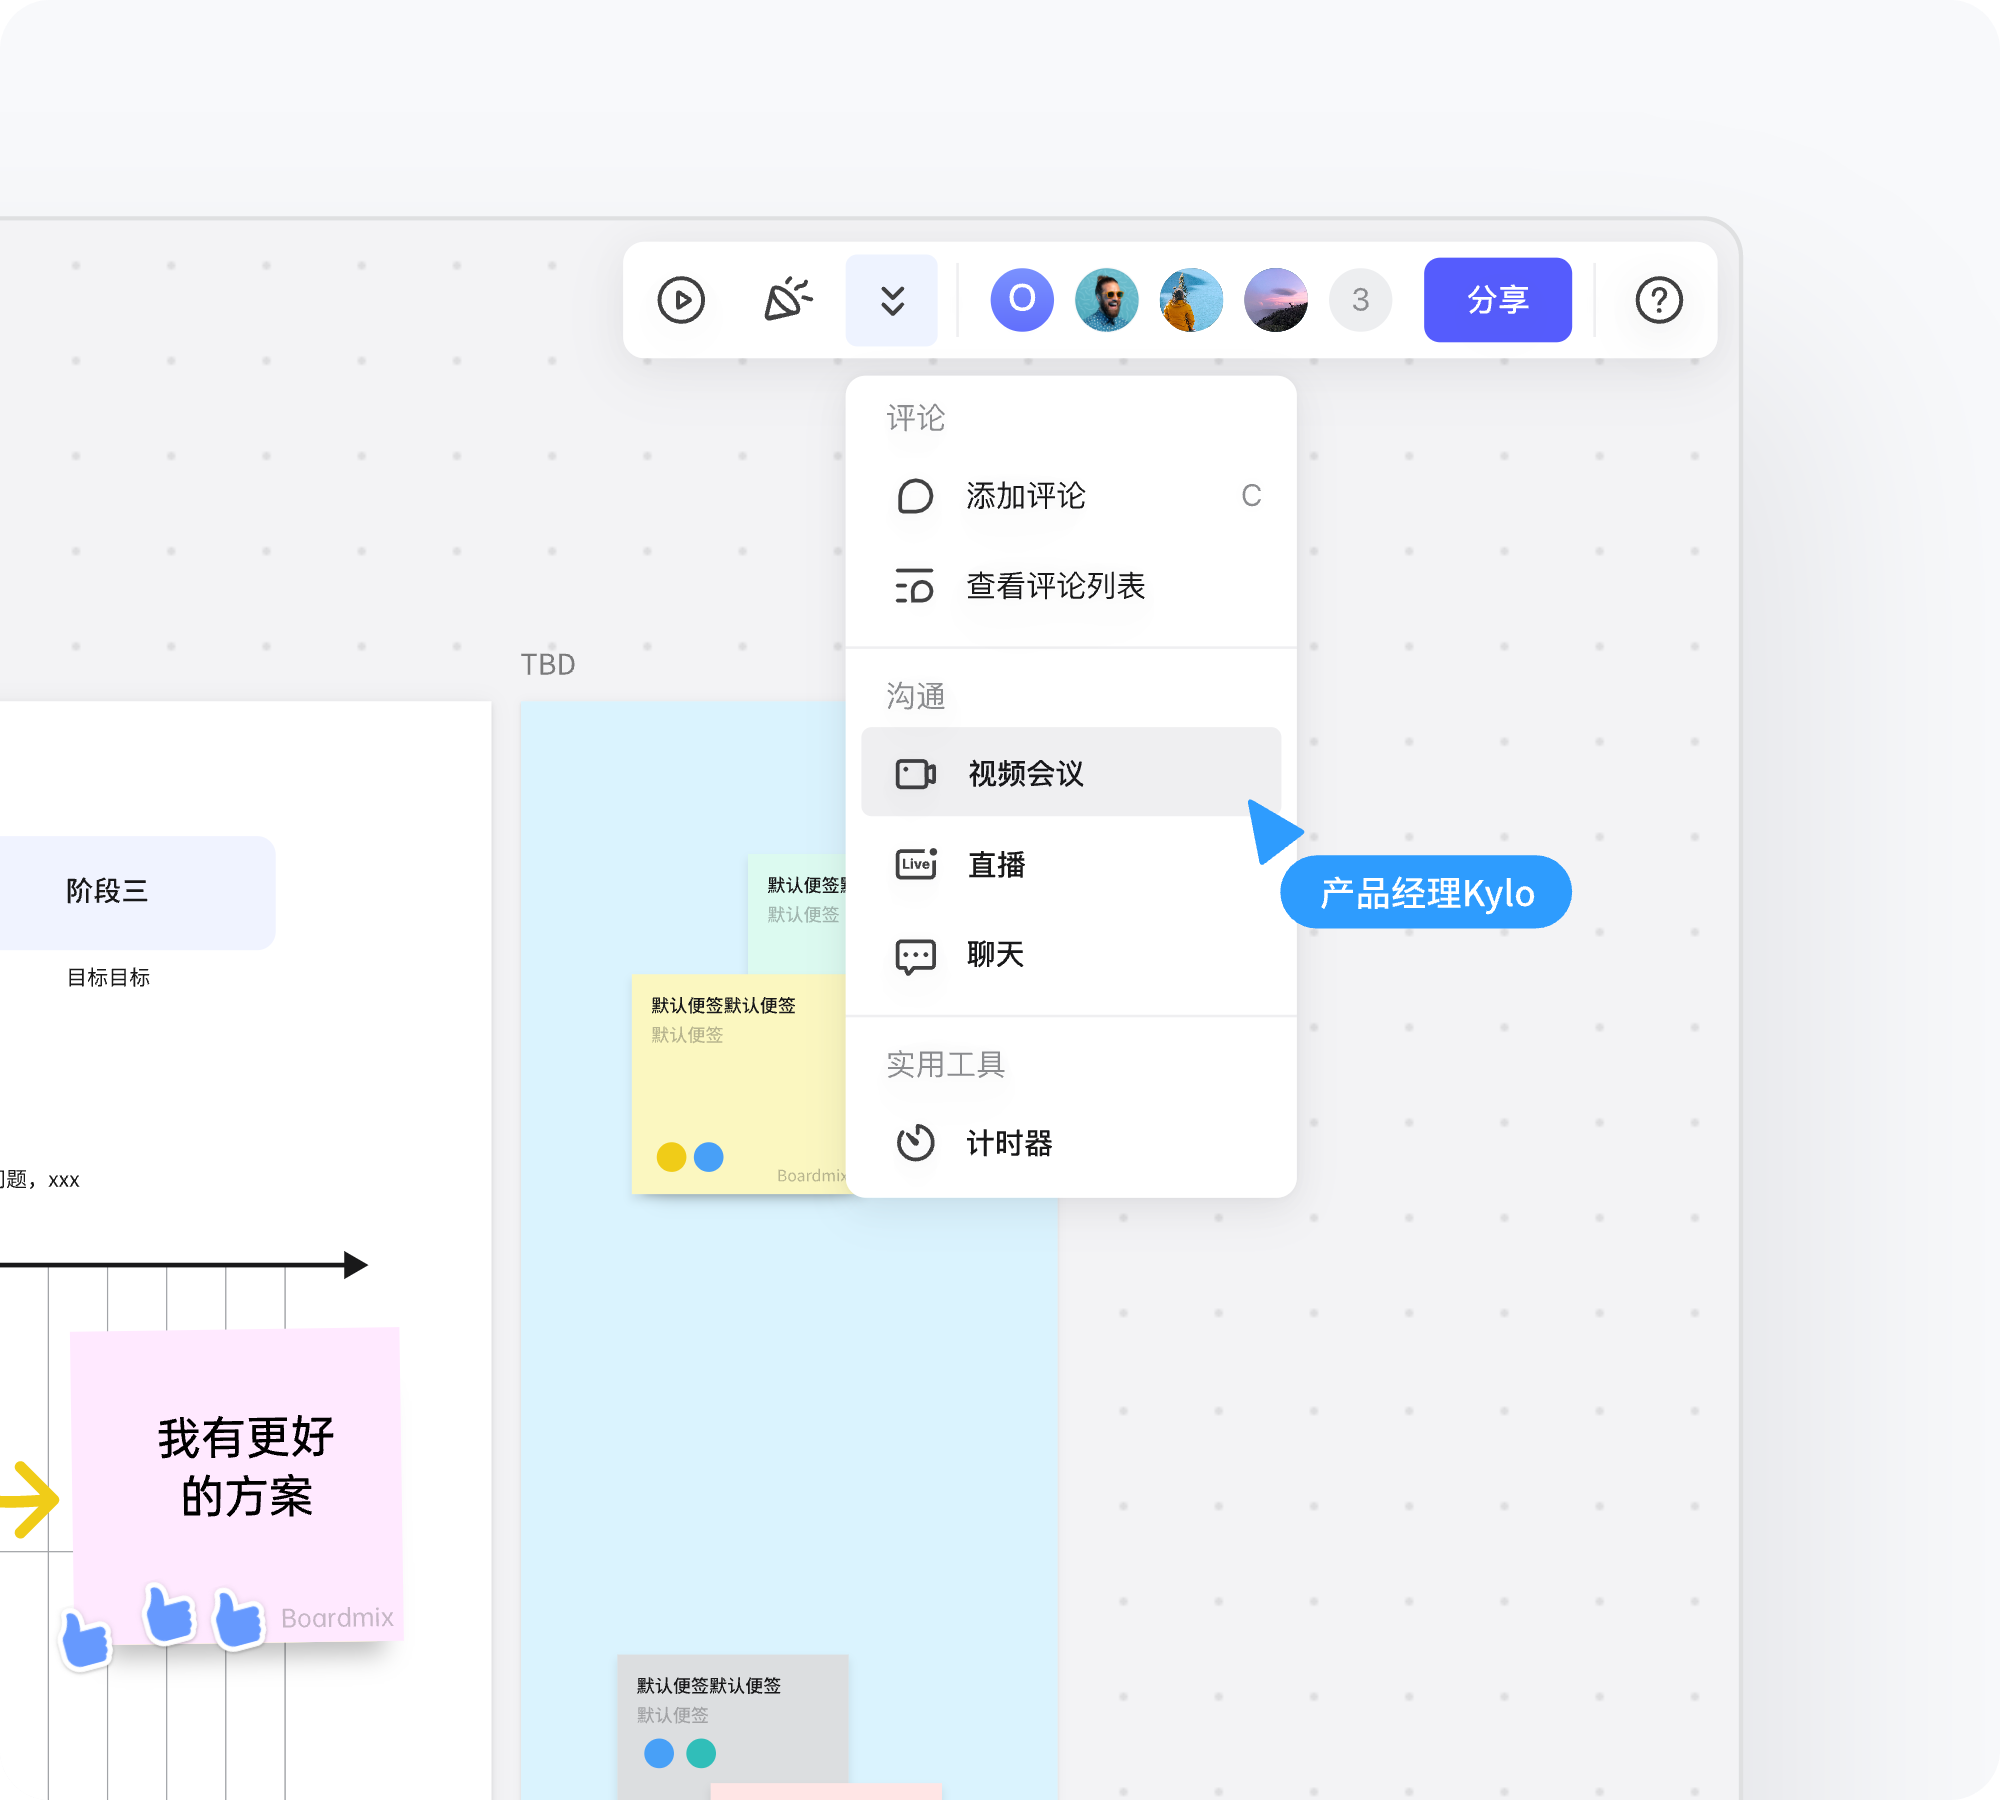Select 直播 live broadcast option
This screenshot has height=1800, width=2000.
(1071, 864)
